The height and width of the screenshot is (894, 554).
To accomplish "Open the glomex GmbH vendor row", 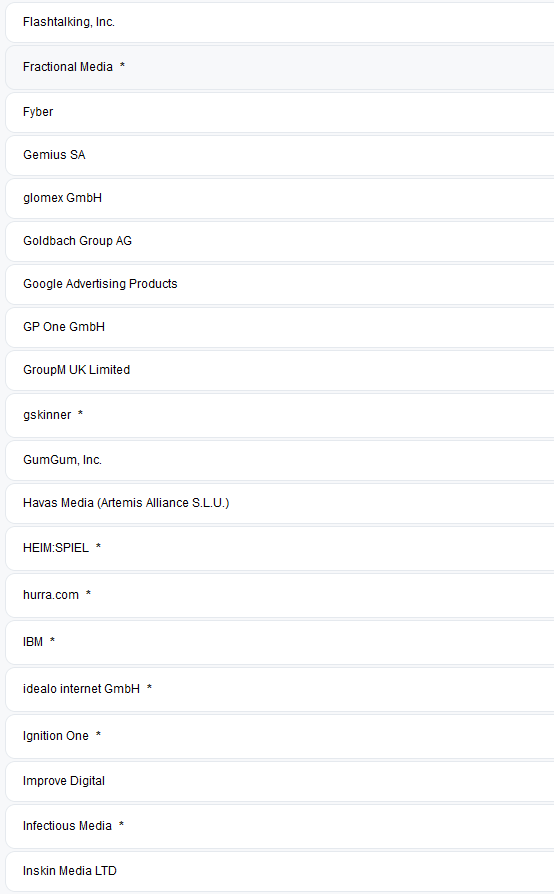I will tap(280, 198).
